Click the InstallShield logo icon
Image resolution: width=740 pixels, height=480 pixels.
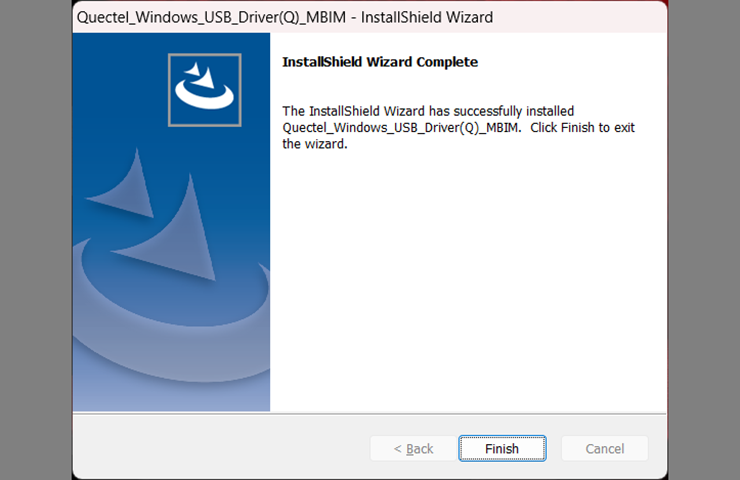pos(204,88)
